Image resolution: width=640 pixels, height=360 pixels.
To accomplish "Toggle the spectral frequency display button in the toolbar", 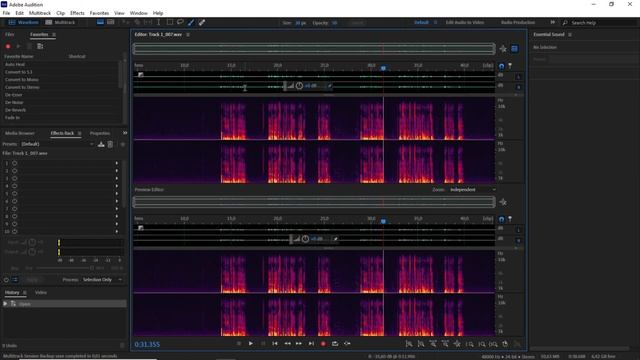I will click(111, 22).
